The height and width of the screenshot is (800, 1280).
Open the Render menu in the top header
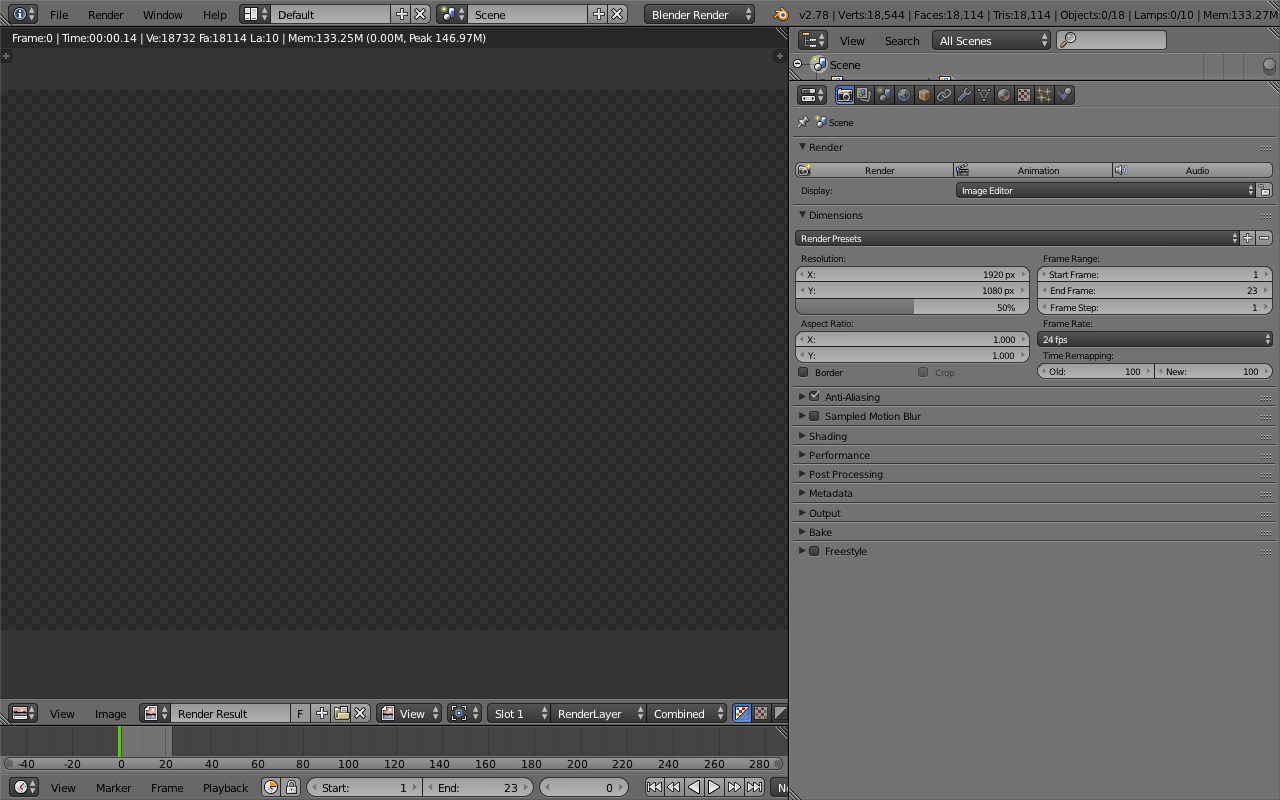(105, 14)
